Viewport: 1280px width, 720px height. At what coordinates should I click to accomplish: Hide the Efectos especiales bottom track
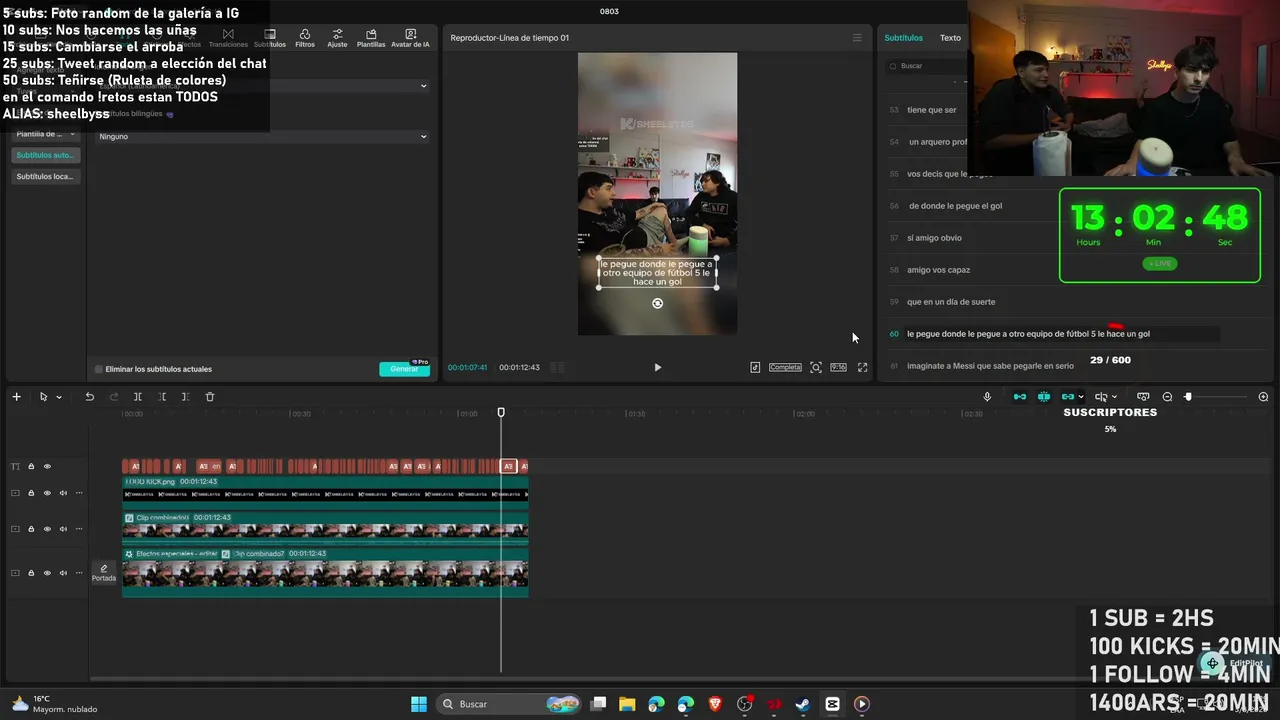point(47,573)
